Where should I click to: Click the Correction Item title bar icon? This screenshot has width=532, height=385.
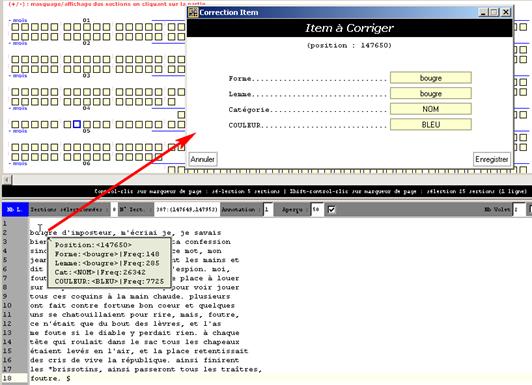pyautogui.click(x=193, y=12)
